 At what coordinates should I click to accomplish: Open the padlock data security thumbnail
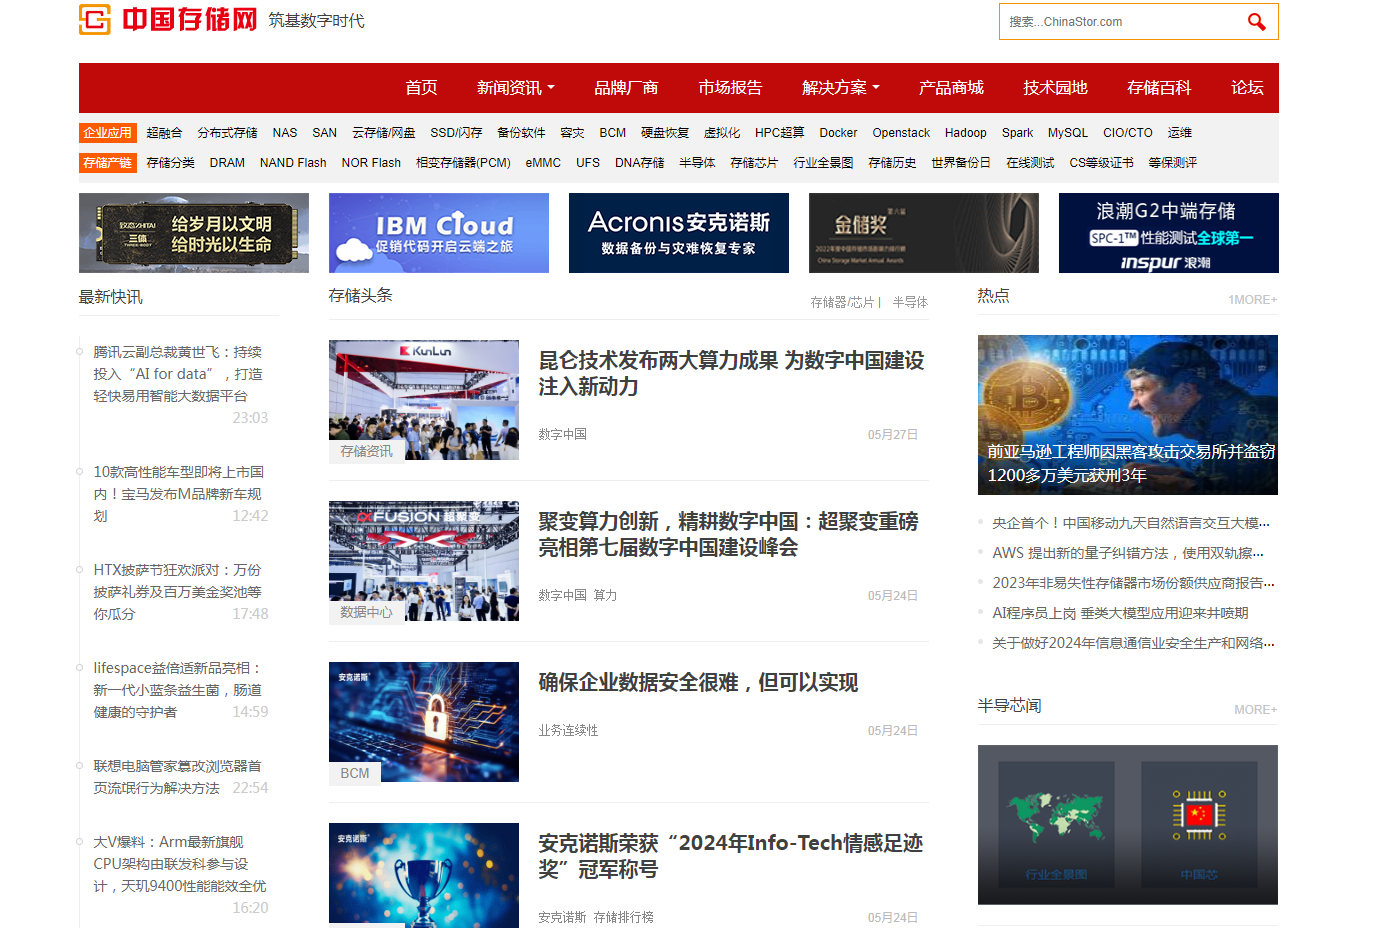[424, 722]
